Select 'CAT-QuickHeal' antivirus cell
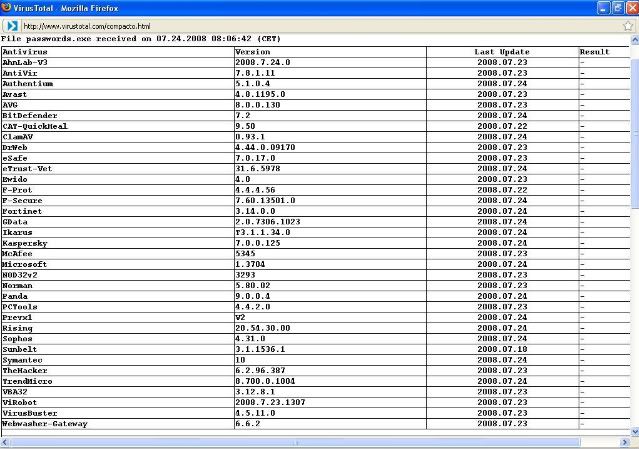Viewport: 639px width, 449px height. point(118,126)
